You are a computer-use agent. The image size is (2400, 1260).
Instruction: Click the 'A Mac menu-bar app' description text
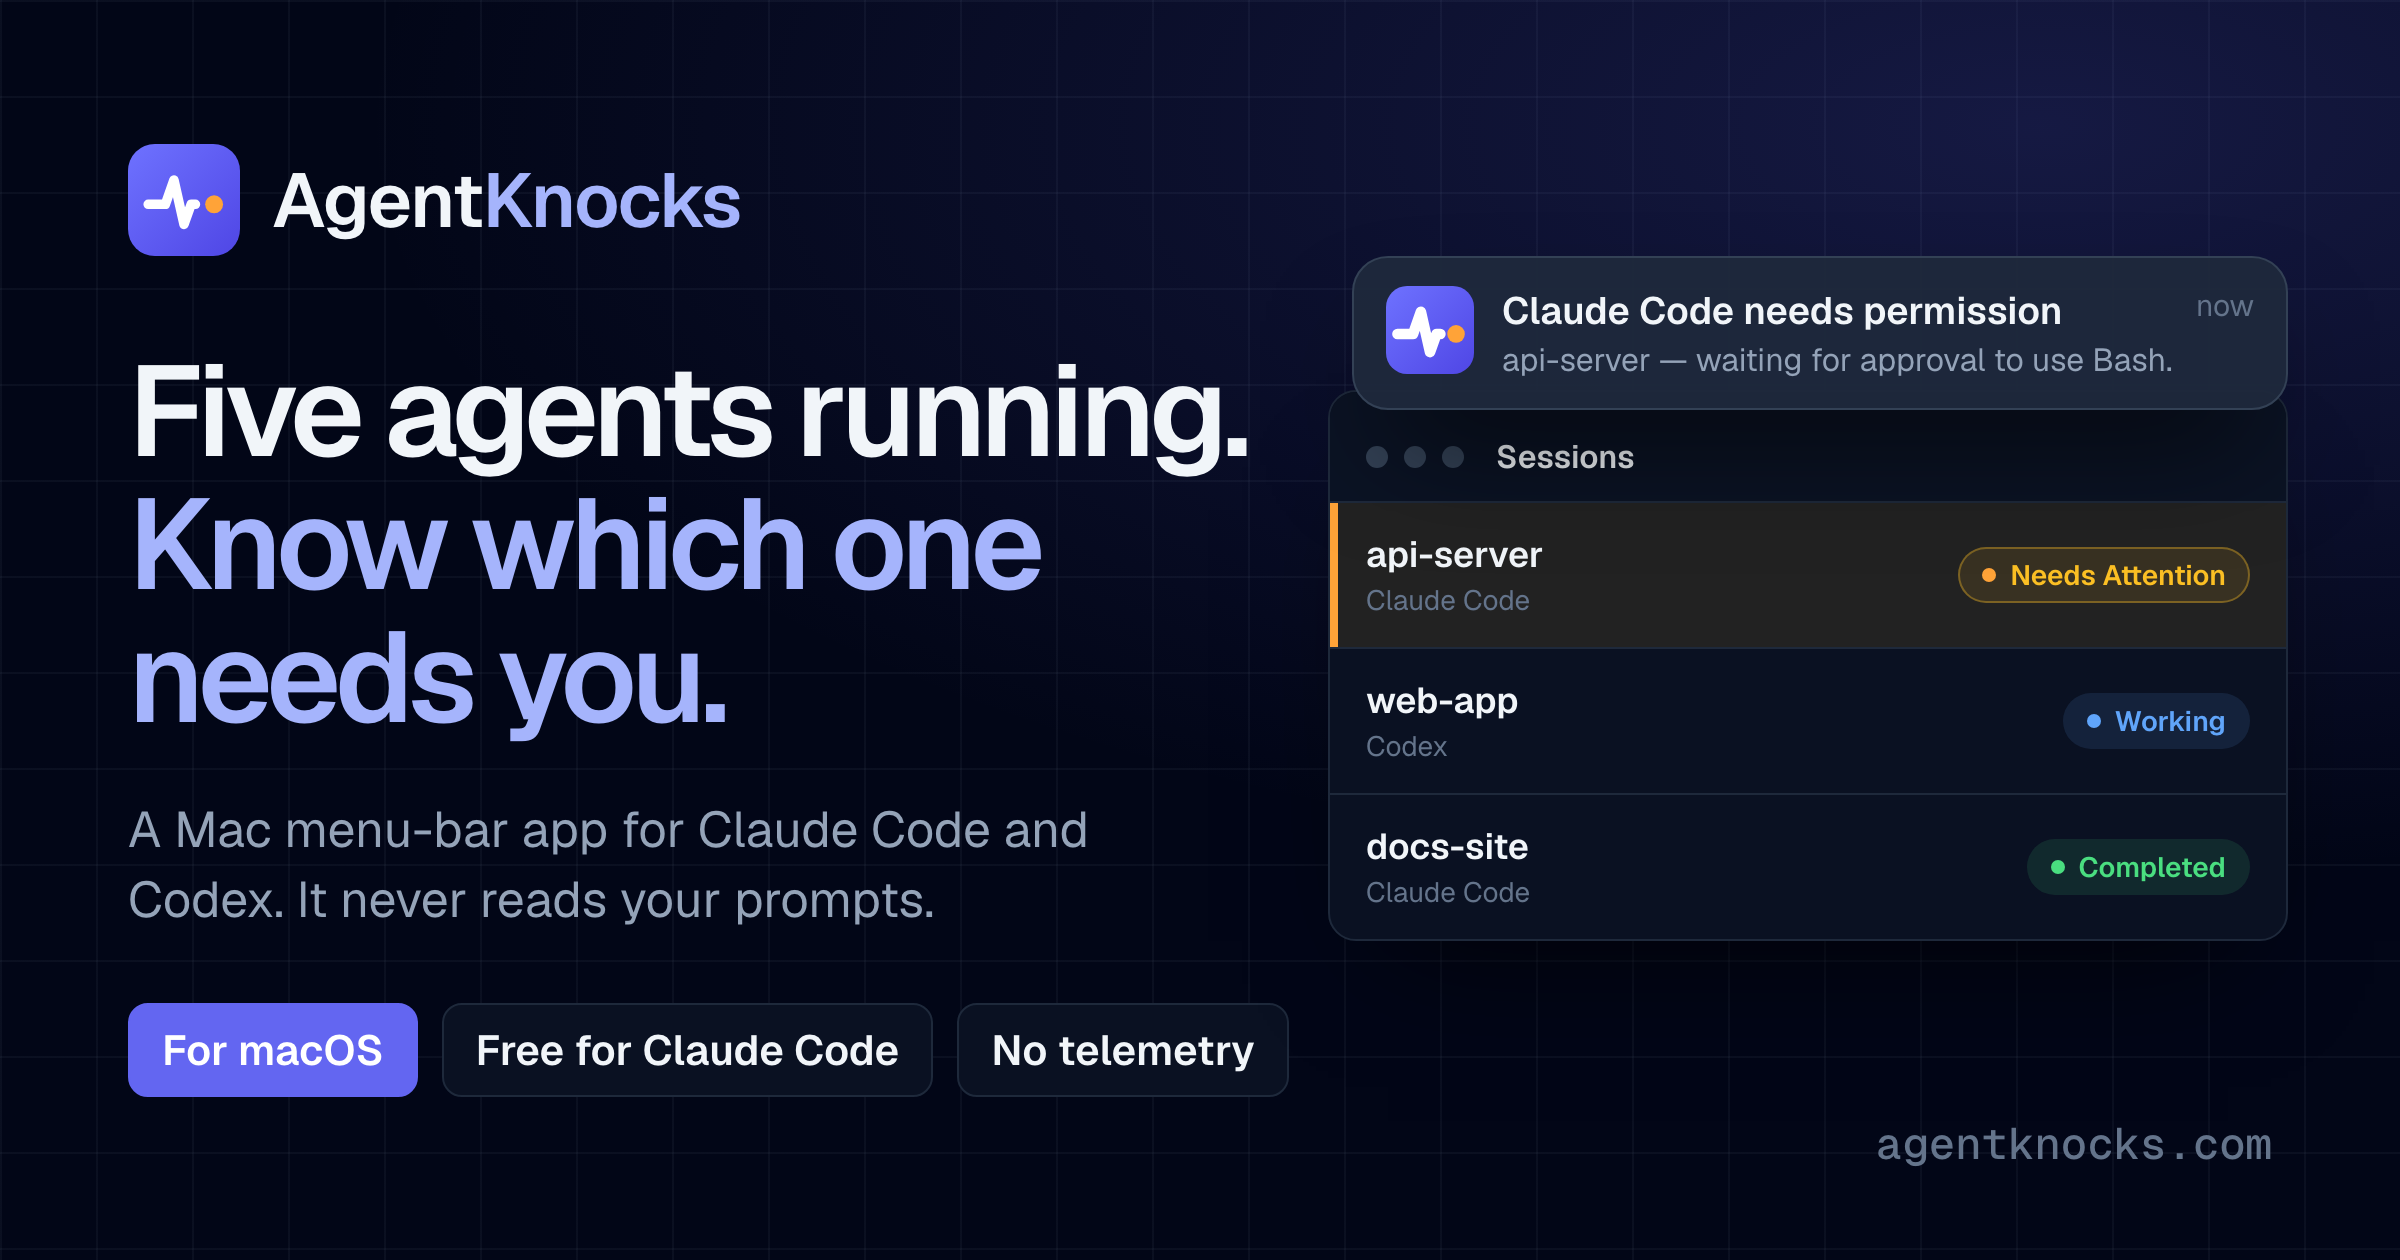click(x=608, y=865)
